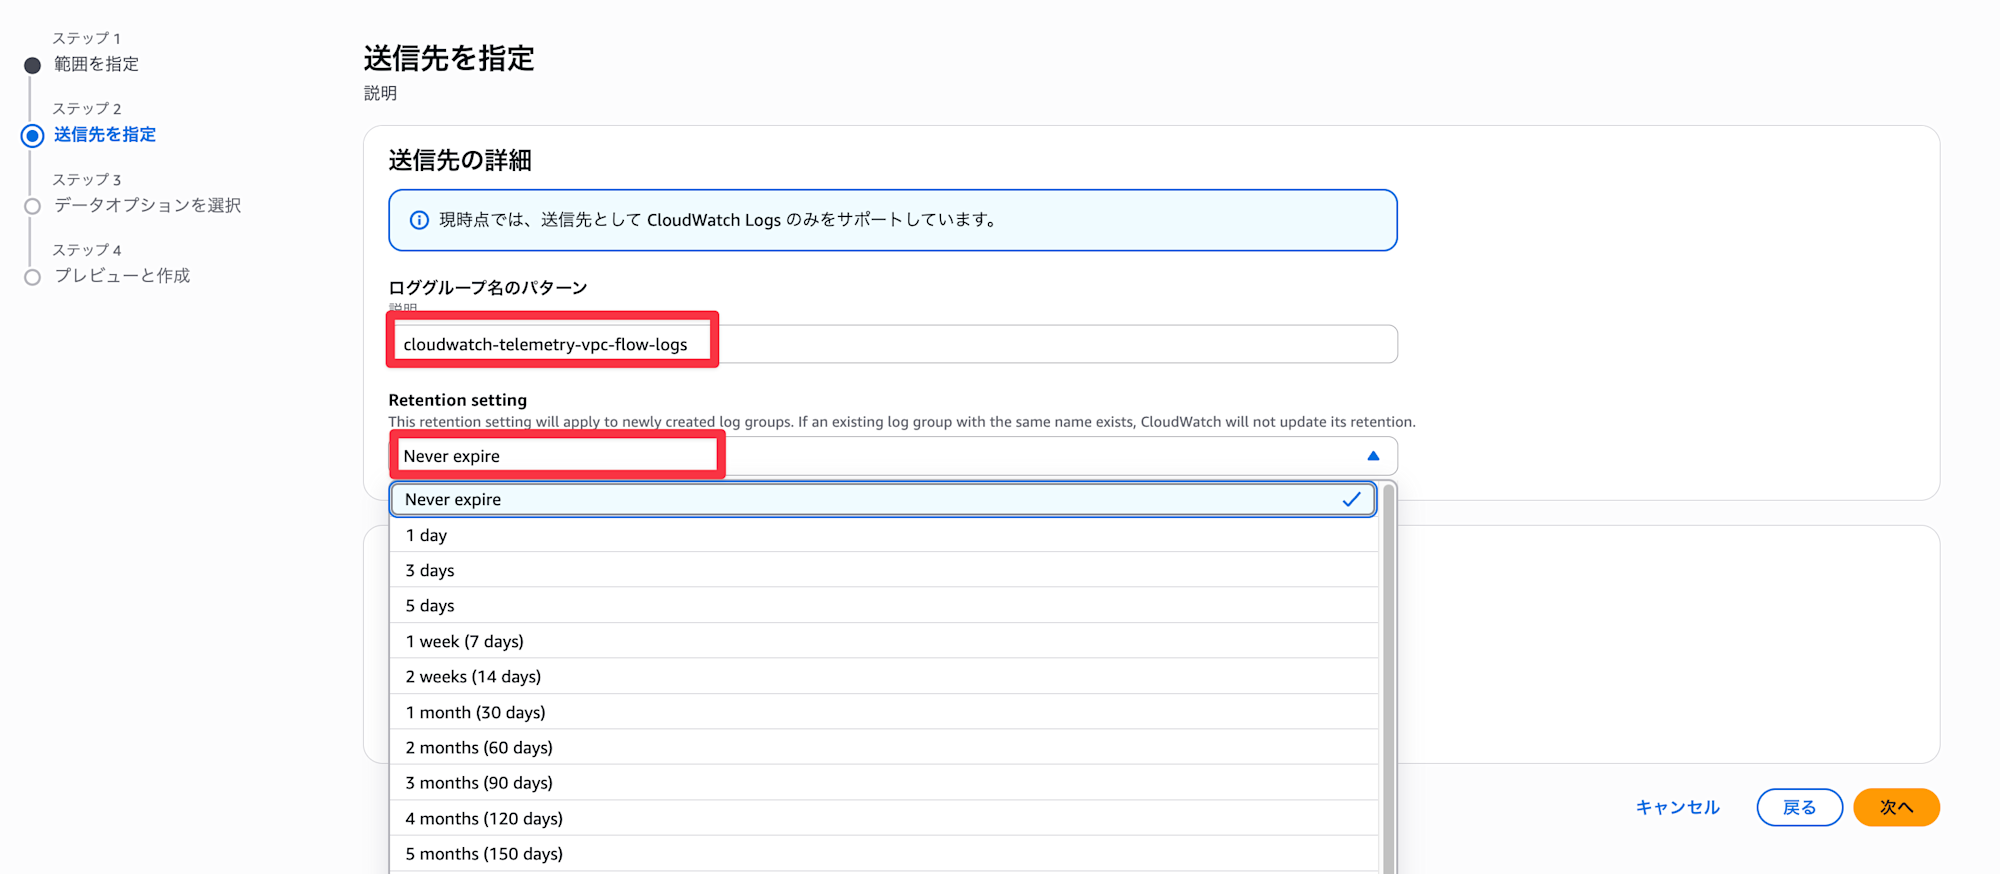This screenshot has height=874, width=2000.
Task: Choose 1 day retention
Action: click(x=883, y=535)
